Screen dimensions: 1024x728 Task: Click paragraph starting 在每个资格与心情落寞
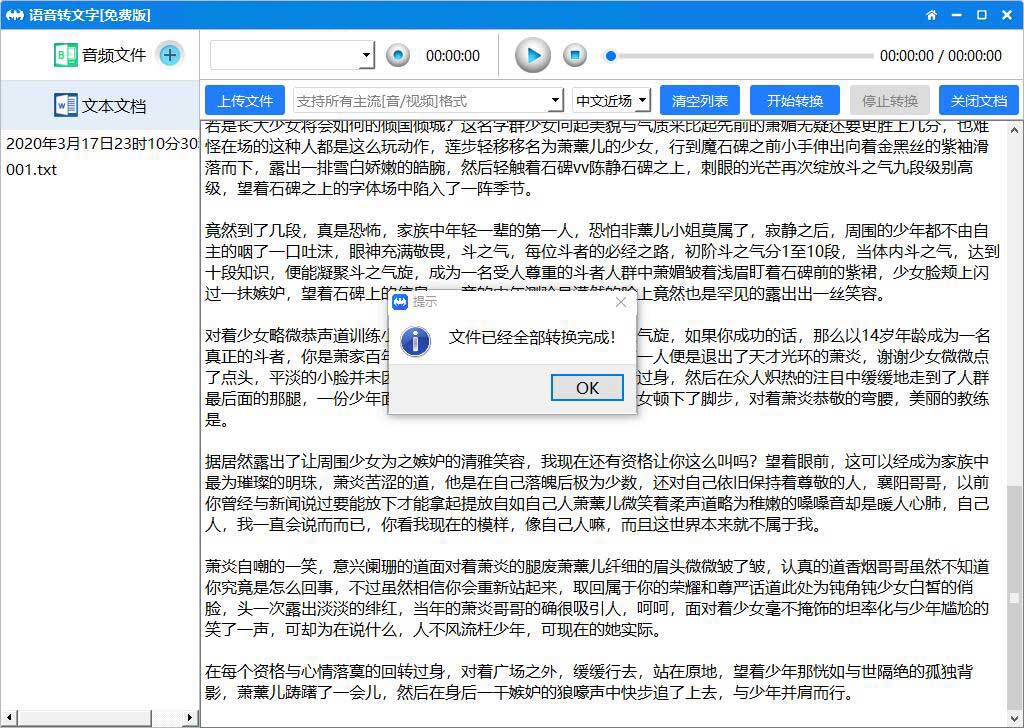pyautogui.click(x=589, y=682)
